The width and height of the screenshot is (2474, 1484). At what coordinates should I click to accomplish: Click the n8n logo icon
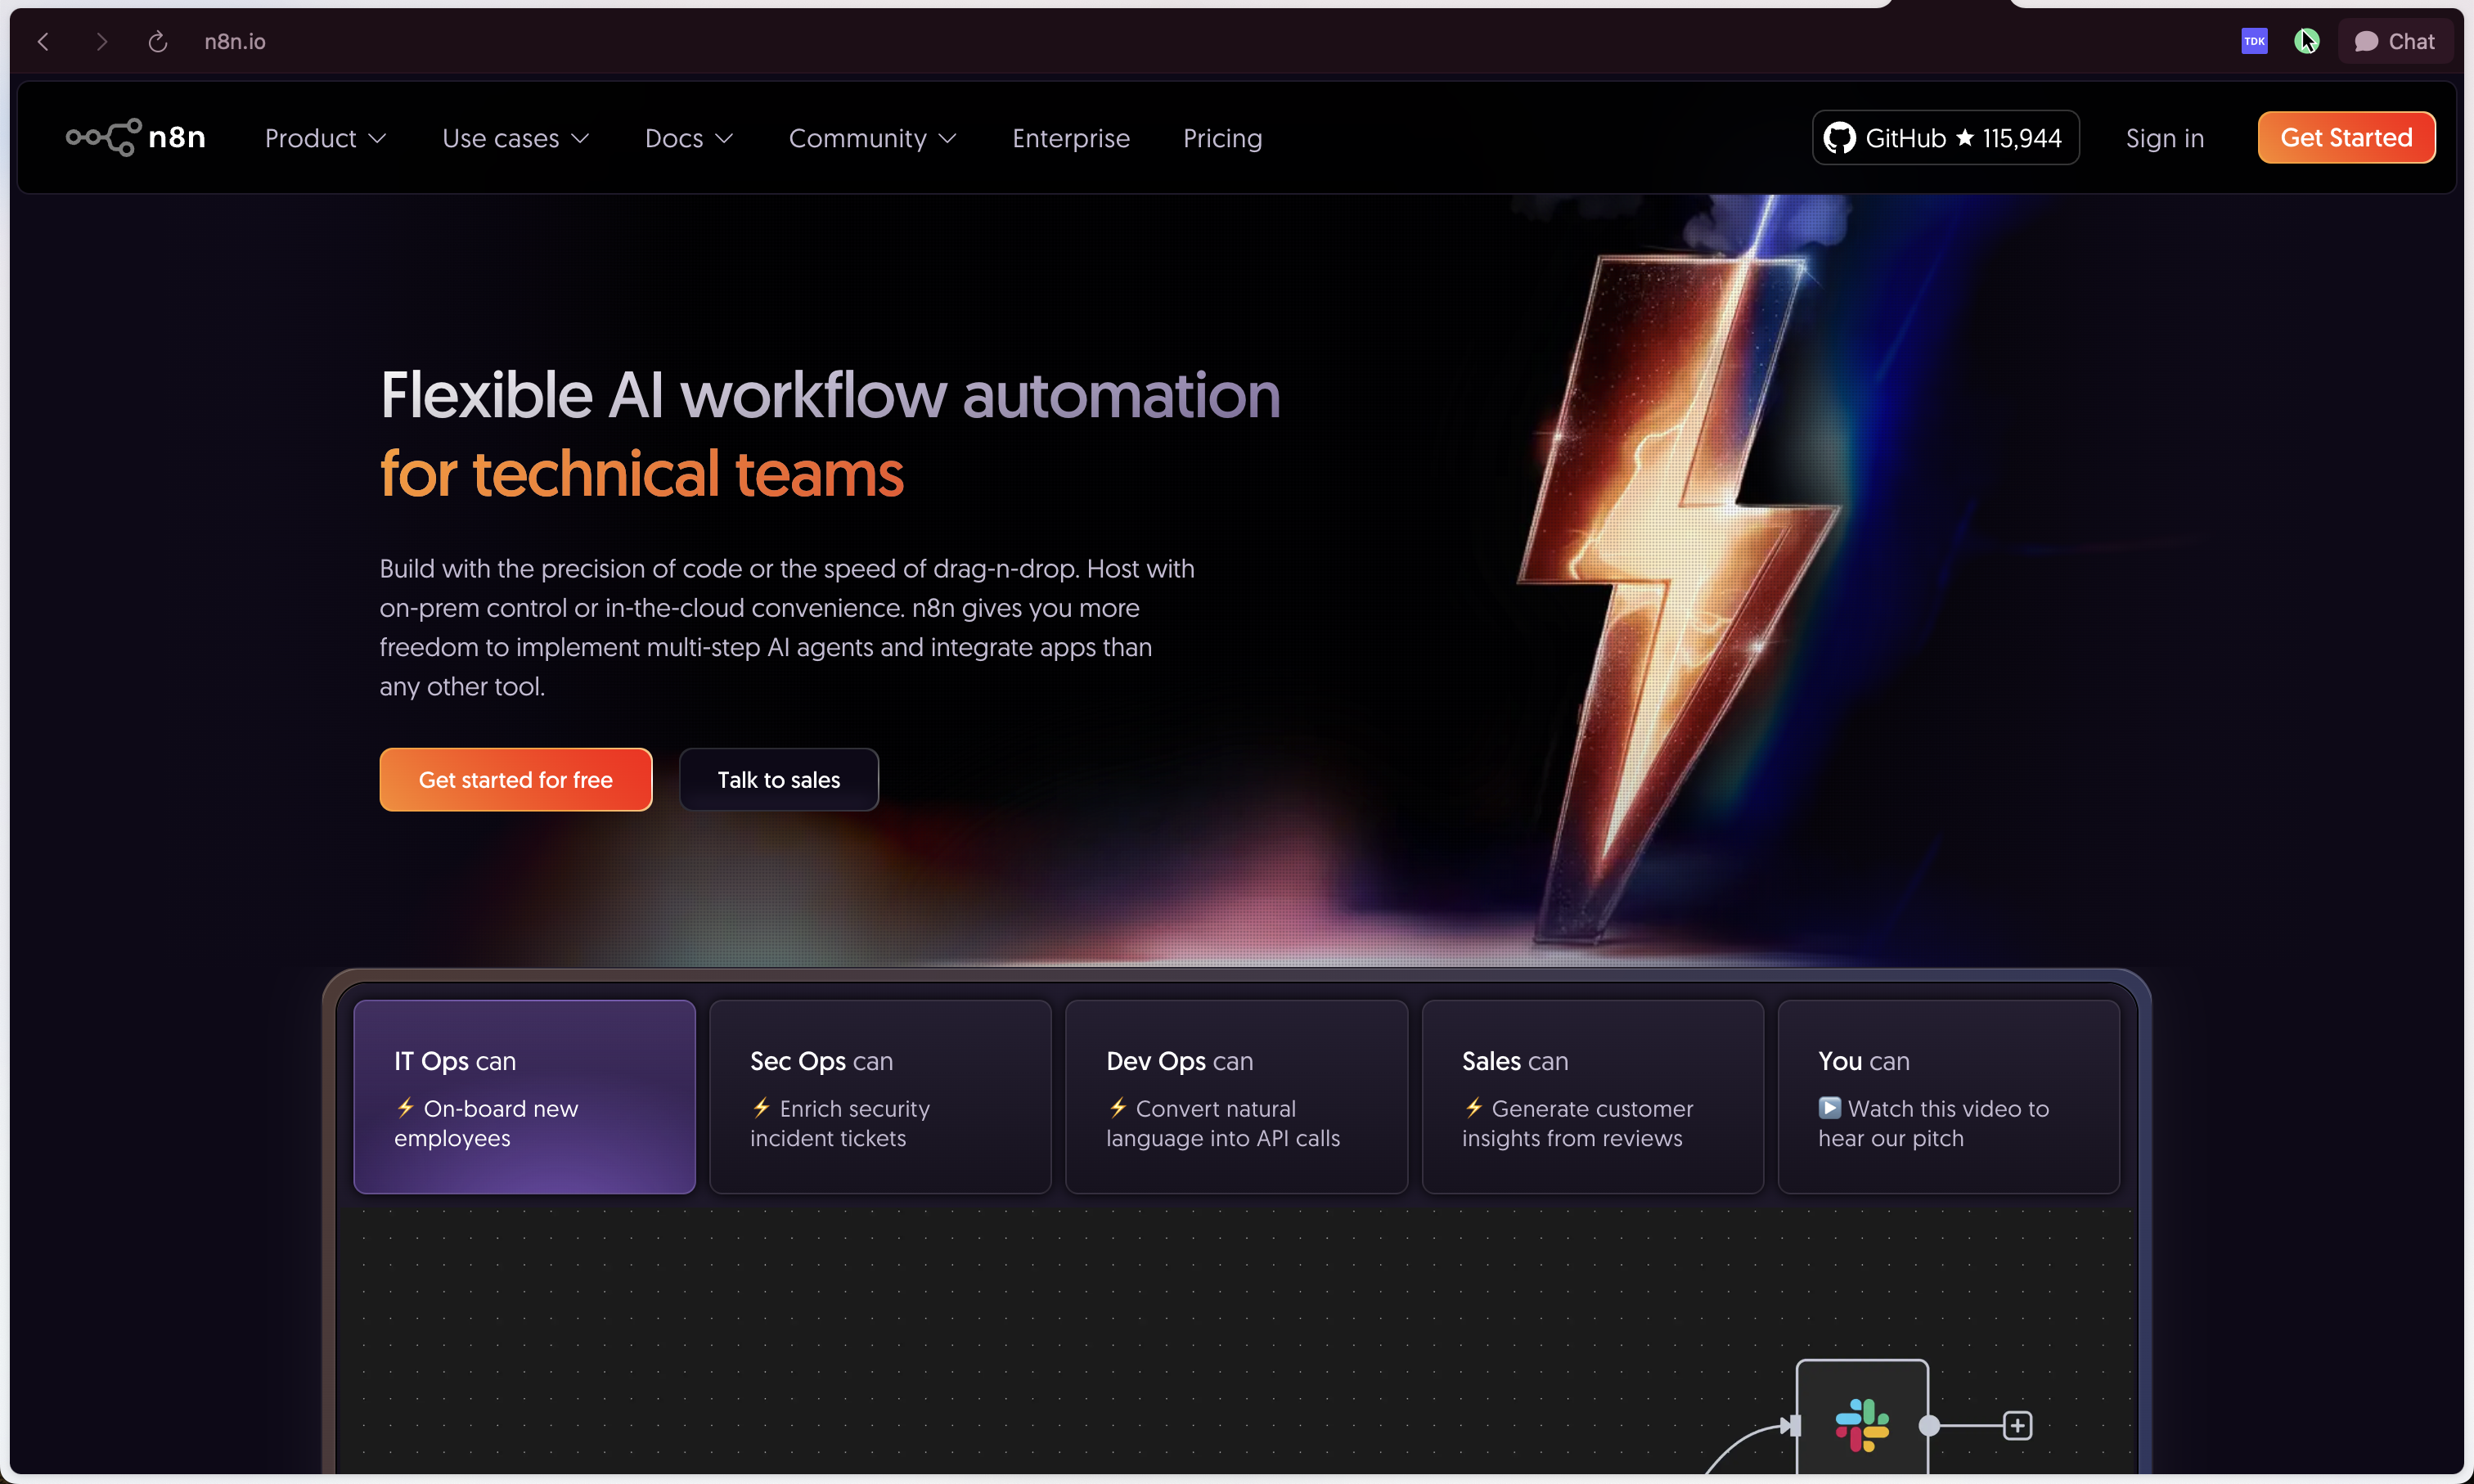[103, 137]
